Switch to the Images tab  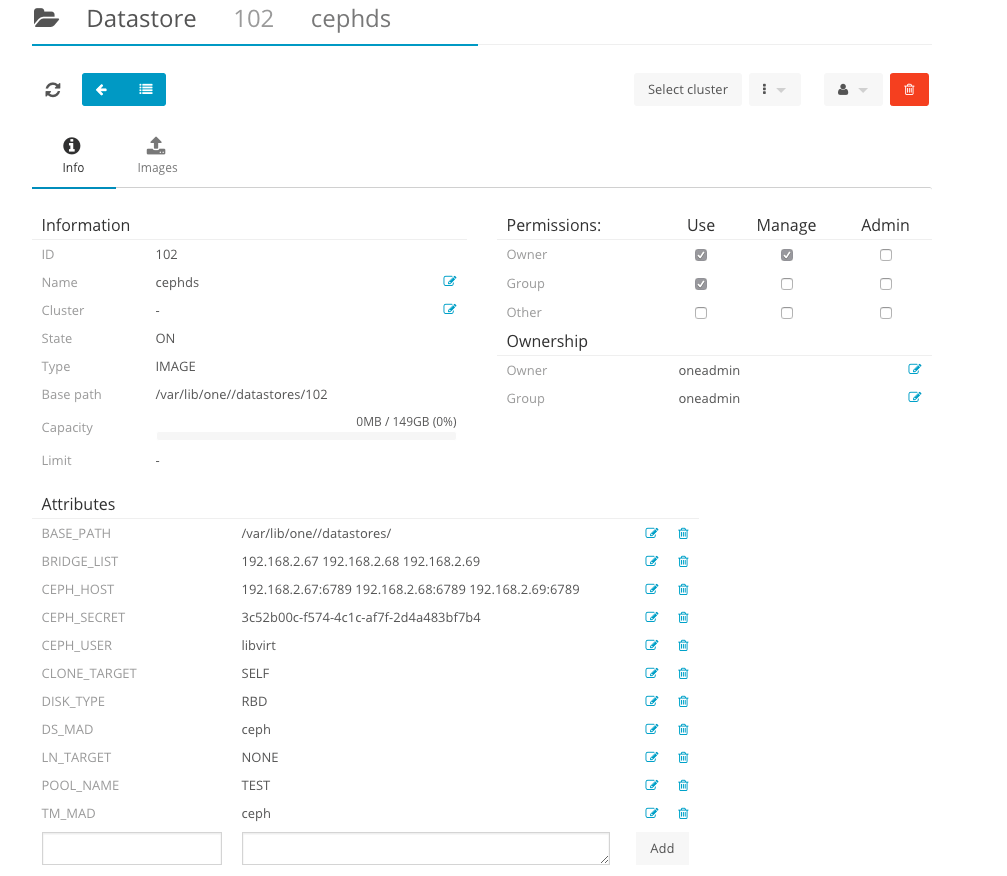pyautogui.click(x=157, y=156)
